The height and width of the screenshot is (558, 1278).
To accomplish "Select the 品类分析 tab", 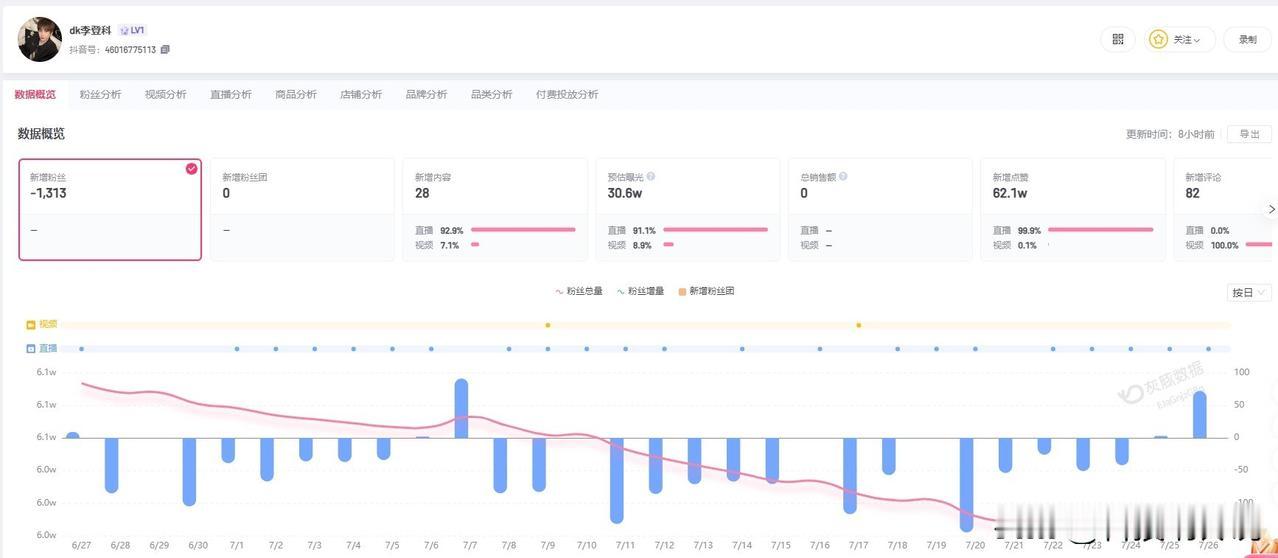I will (x=492, y=94).
